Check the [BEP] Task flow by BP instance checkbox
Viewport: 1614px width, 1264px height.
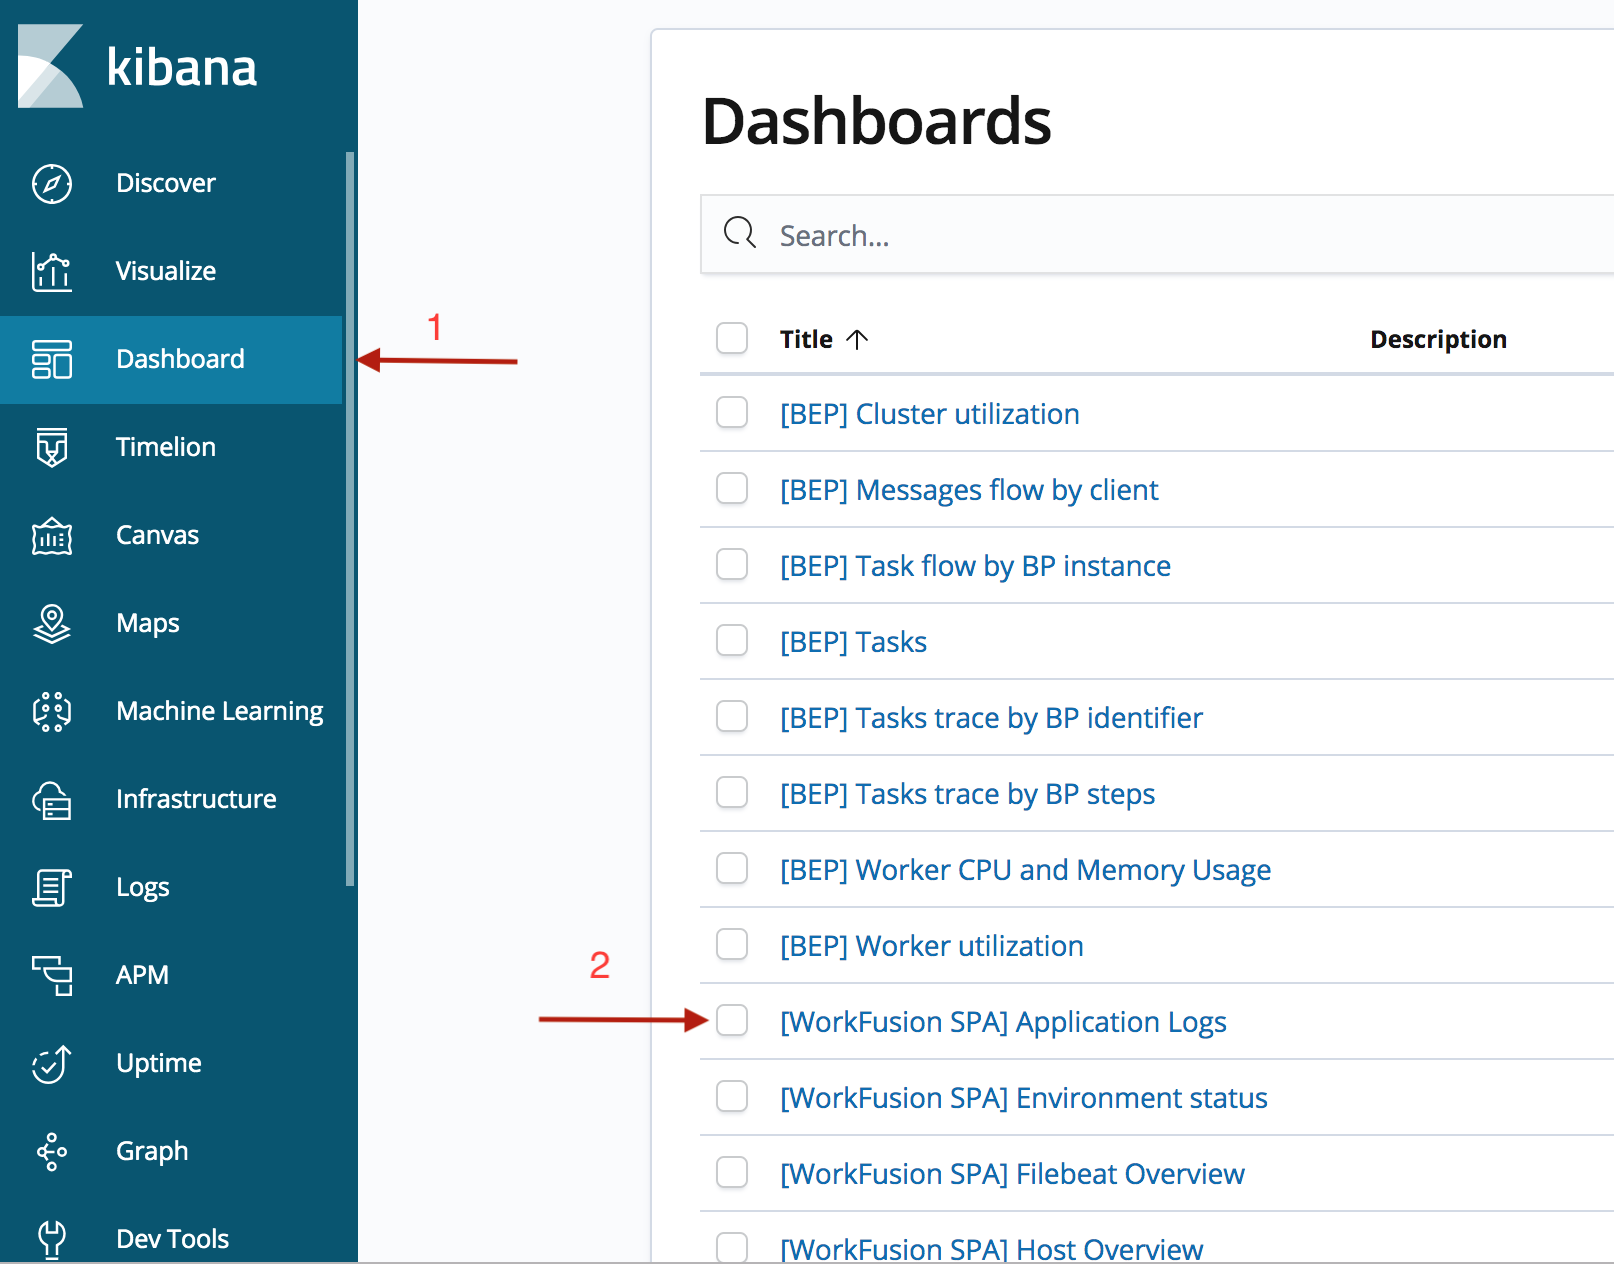point(732,564)
